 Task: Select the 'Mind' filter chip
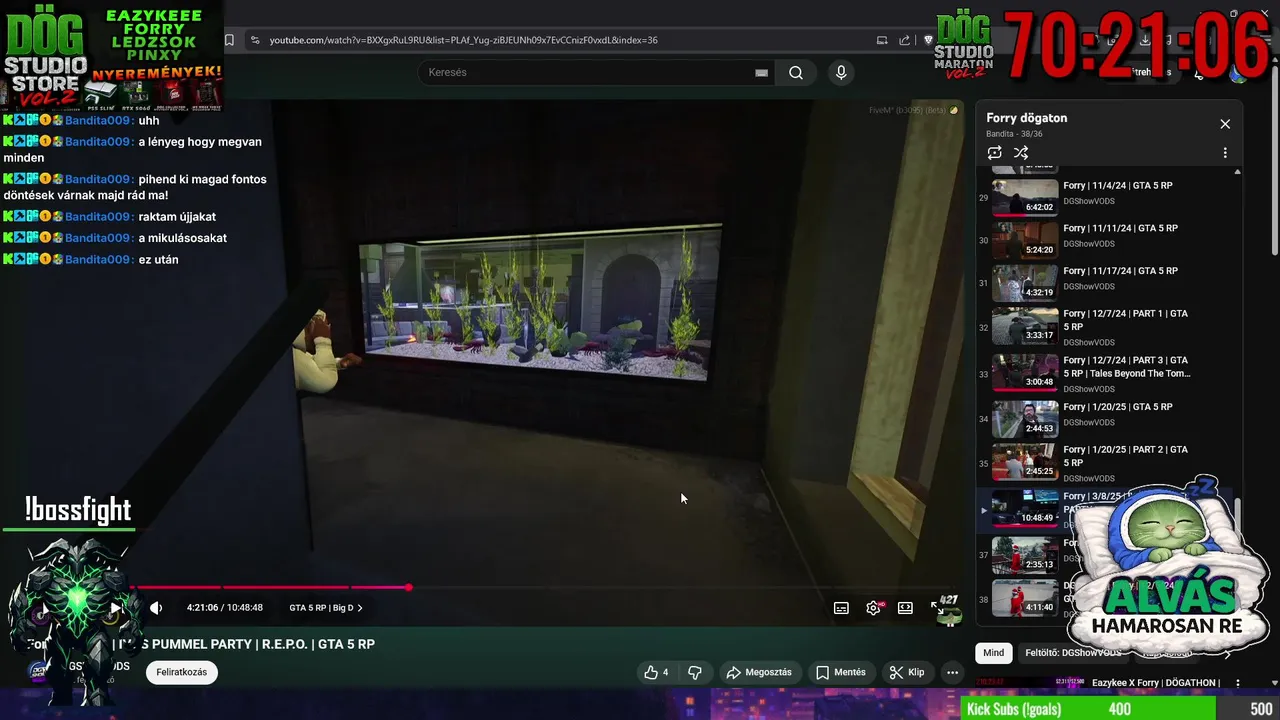tap(993, 653)
